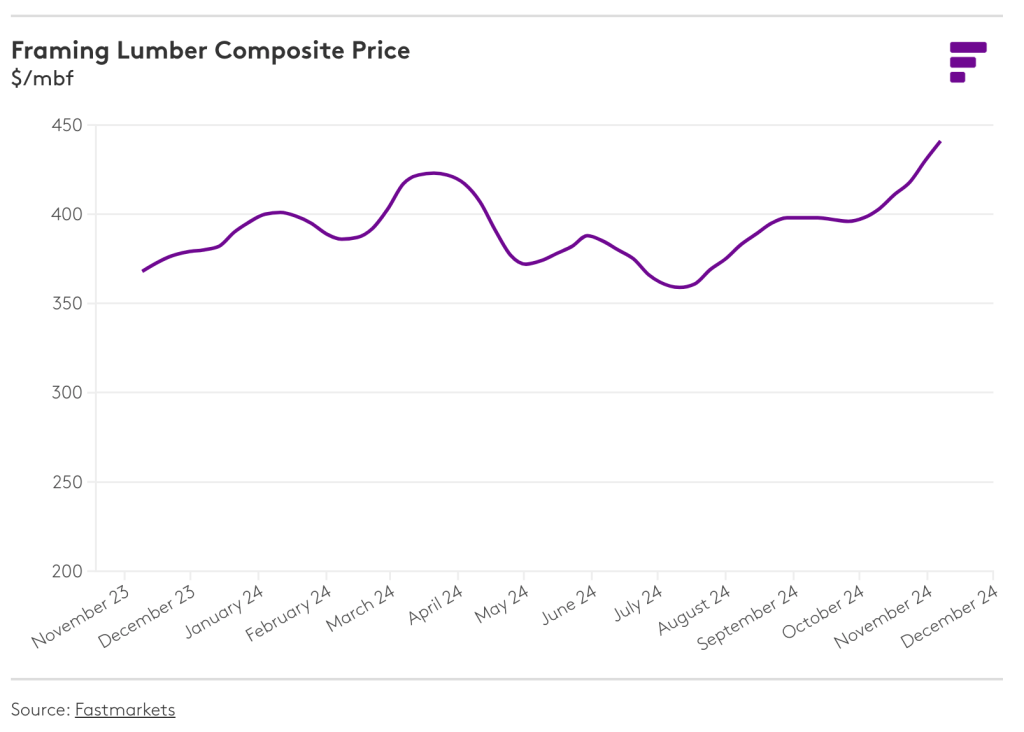Screen dimensions: 1024x732
Task: Click the line's starting point in late 2023
Action: click(x=143, y=271)
